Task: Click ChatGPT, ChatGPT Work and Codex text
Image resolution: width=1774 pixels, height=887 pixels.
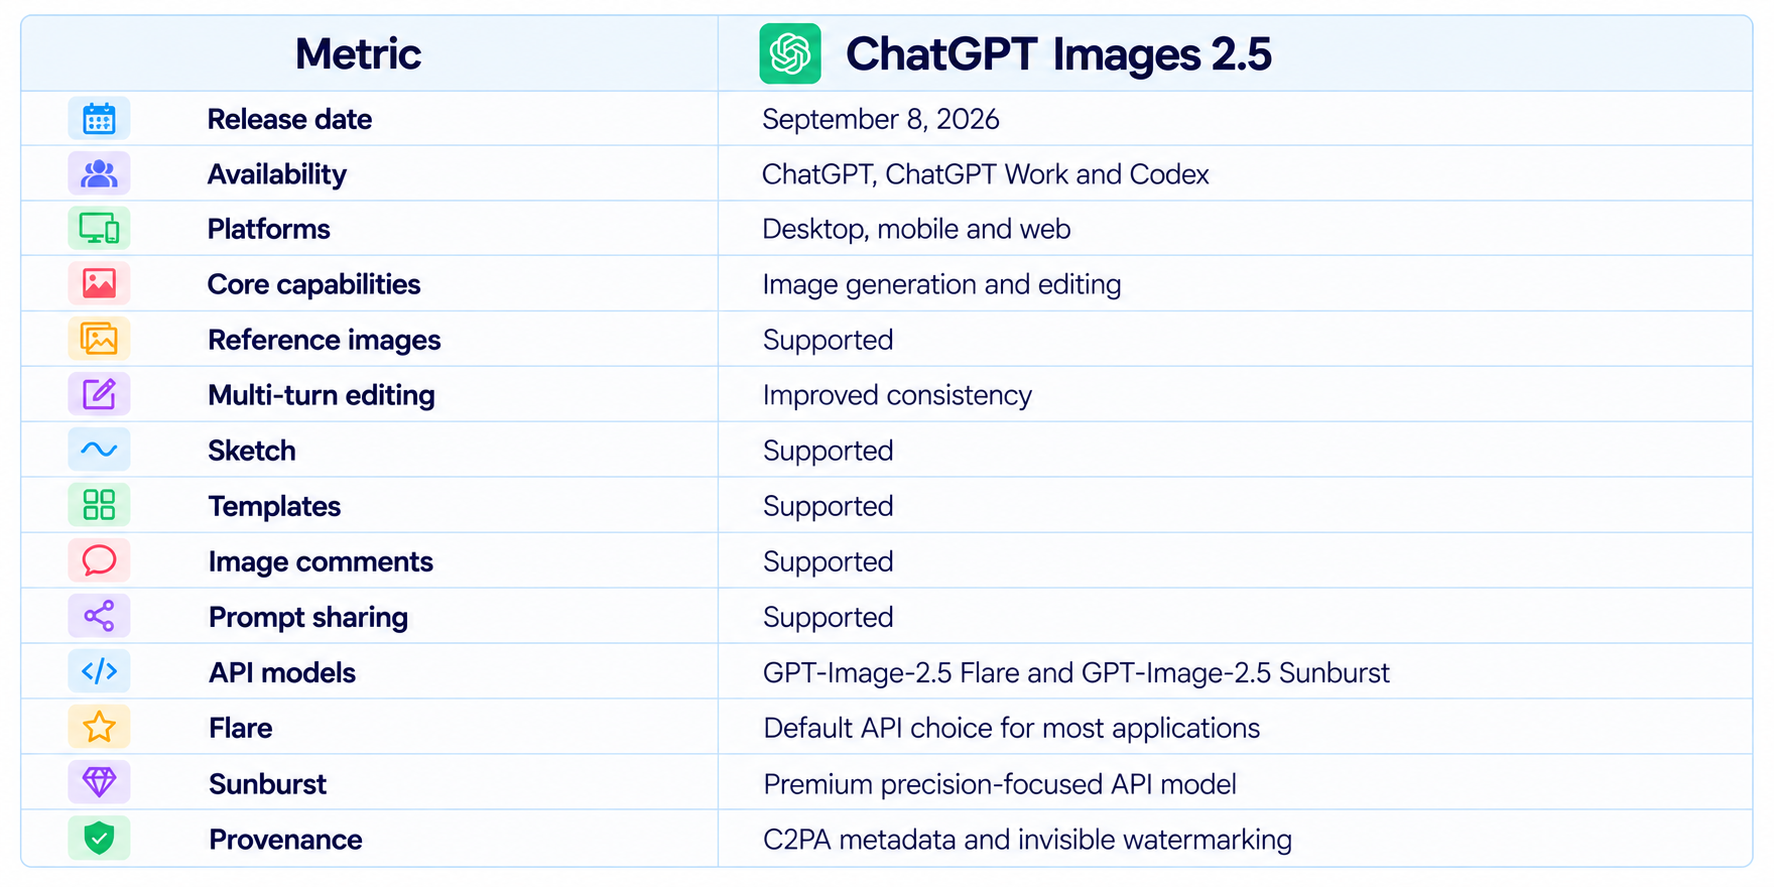Action: click(x=986, y=175)
